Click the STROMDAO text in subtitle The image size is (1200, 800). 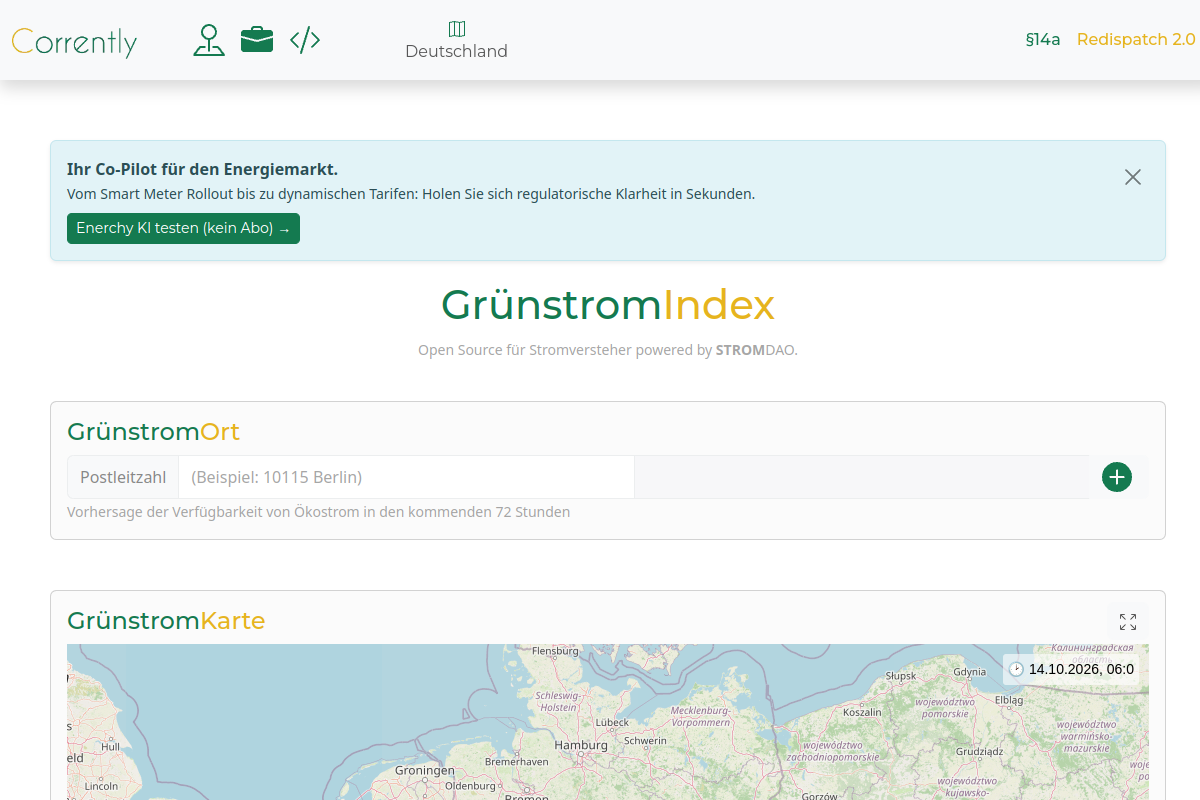pos(757,350)
